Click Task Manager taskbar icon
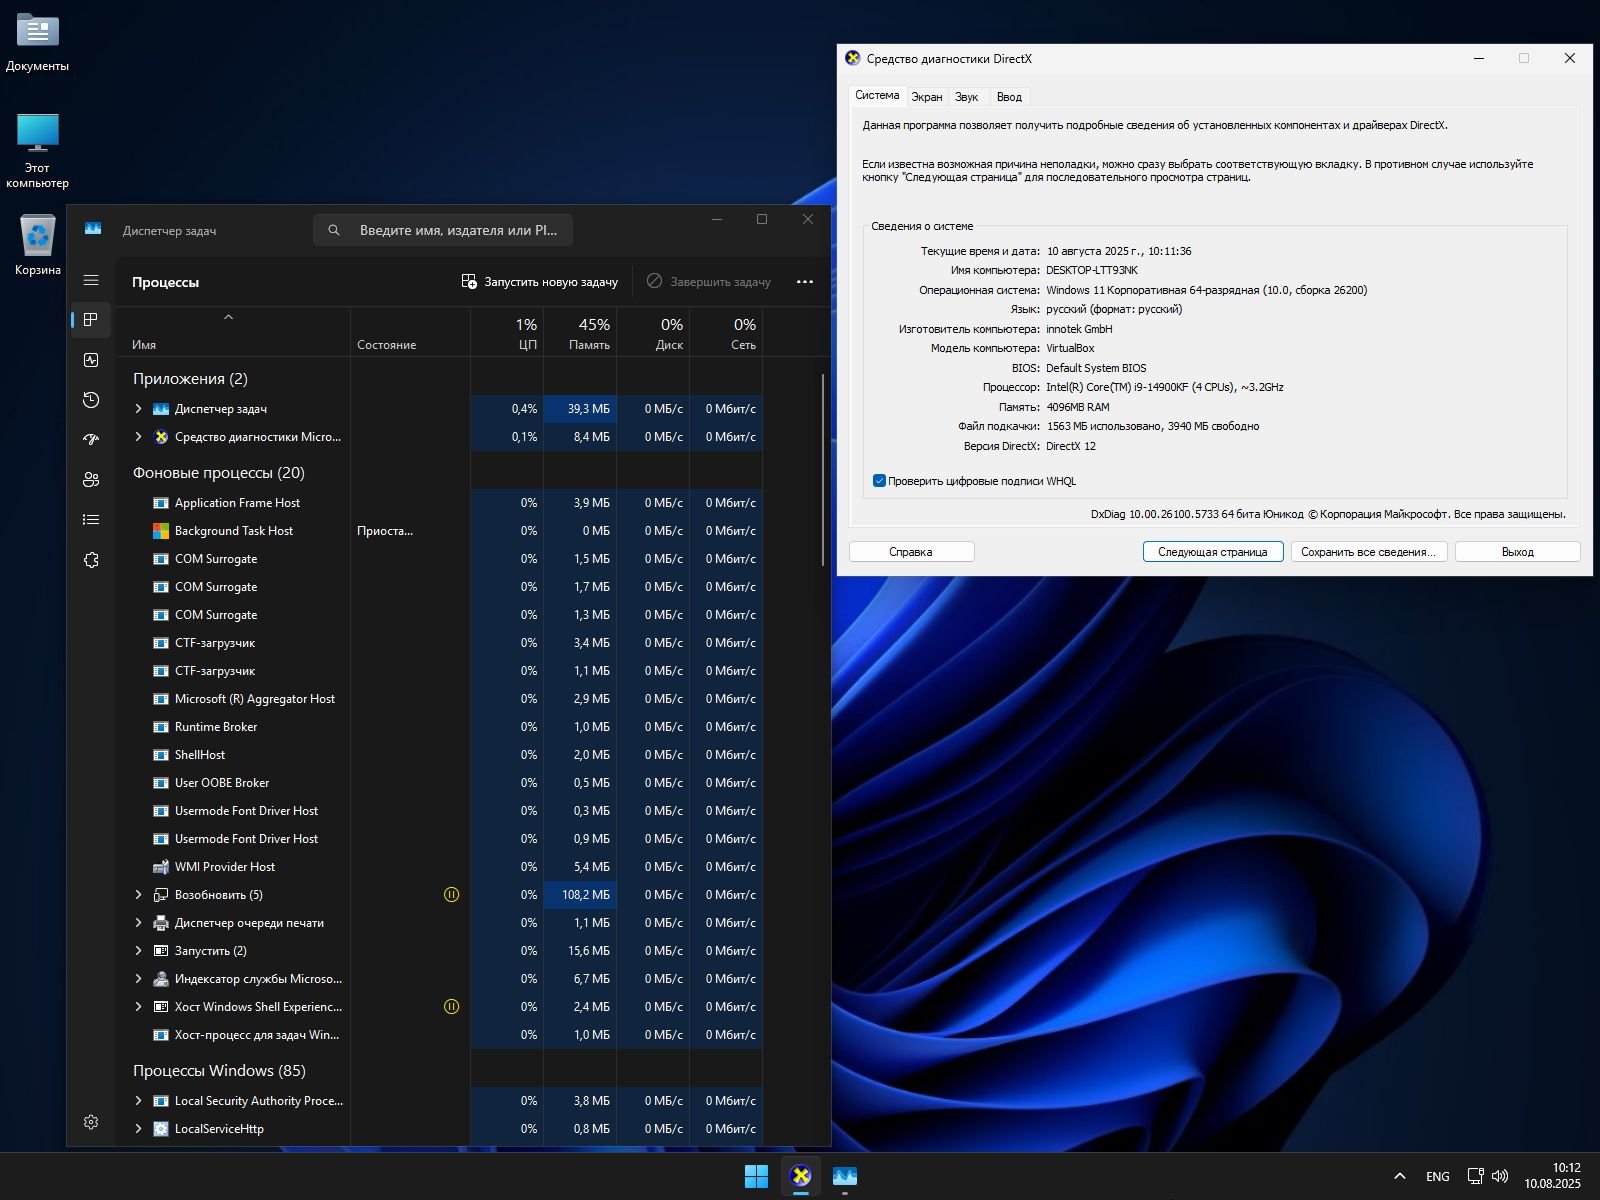 pyautogui.click(x=845, y=1176)
